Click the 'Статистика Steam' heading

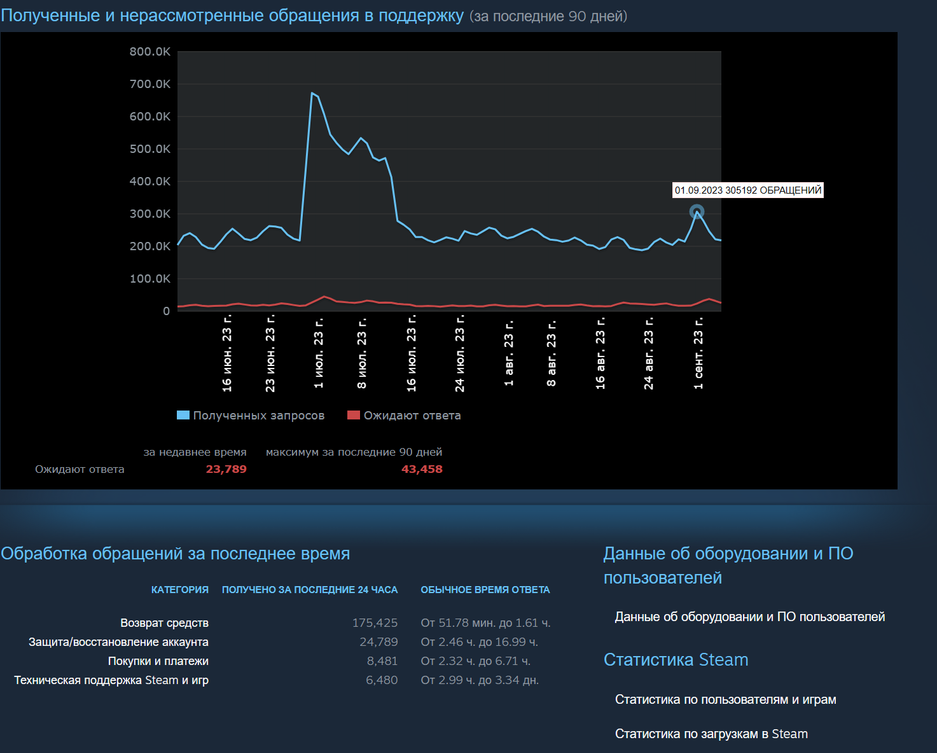pyautogui.click(x=676, y=660)
